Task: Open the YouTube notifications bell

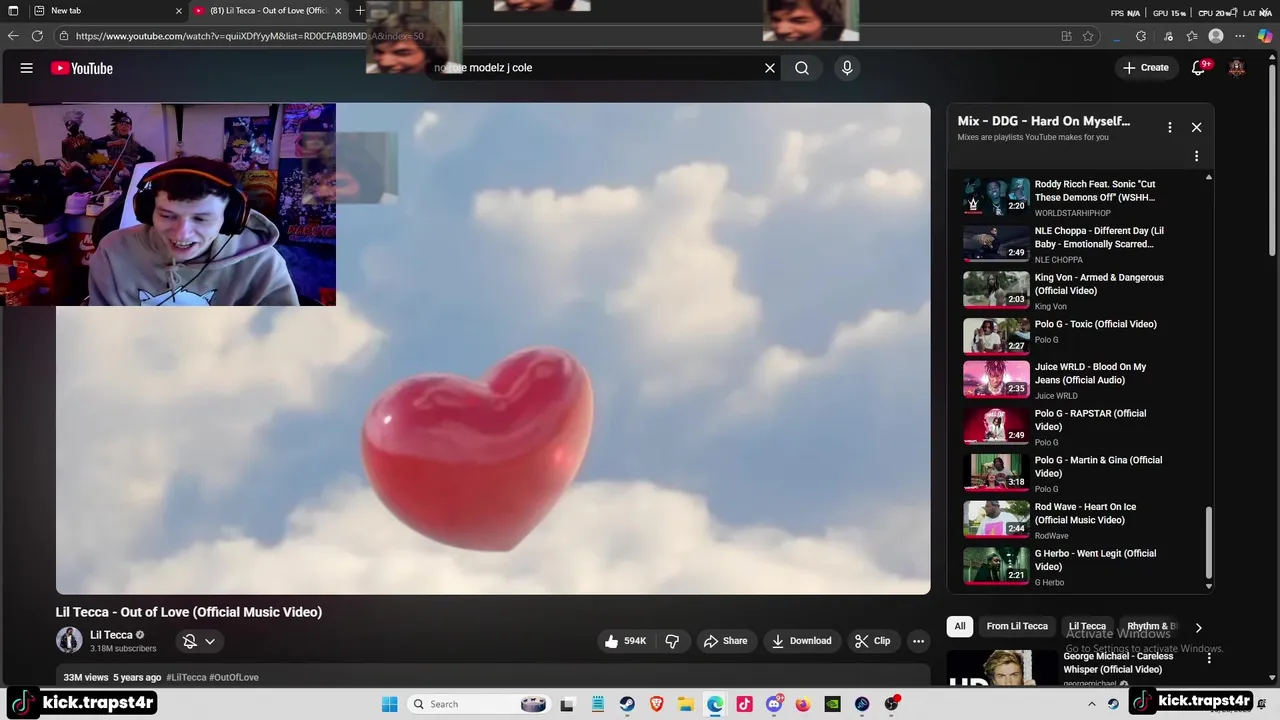Action: [1198, 68]
